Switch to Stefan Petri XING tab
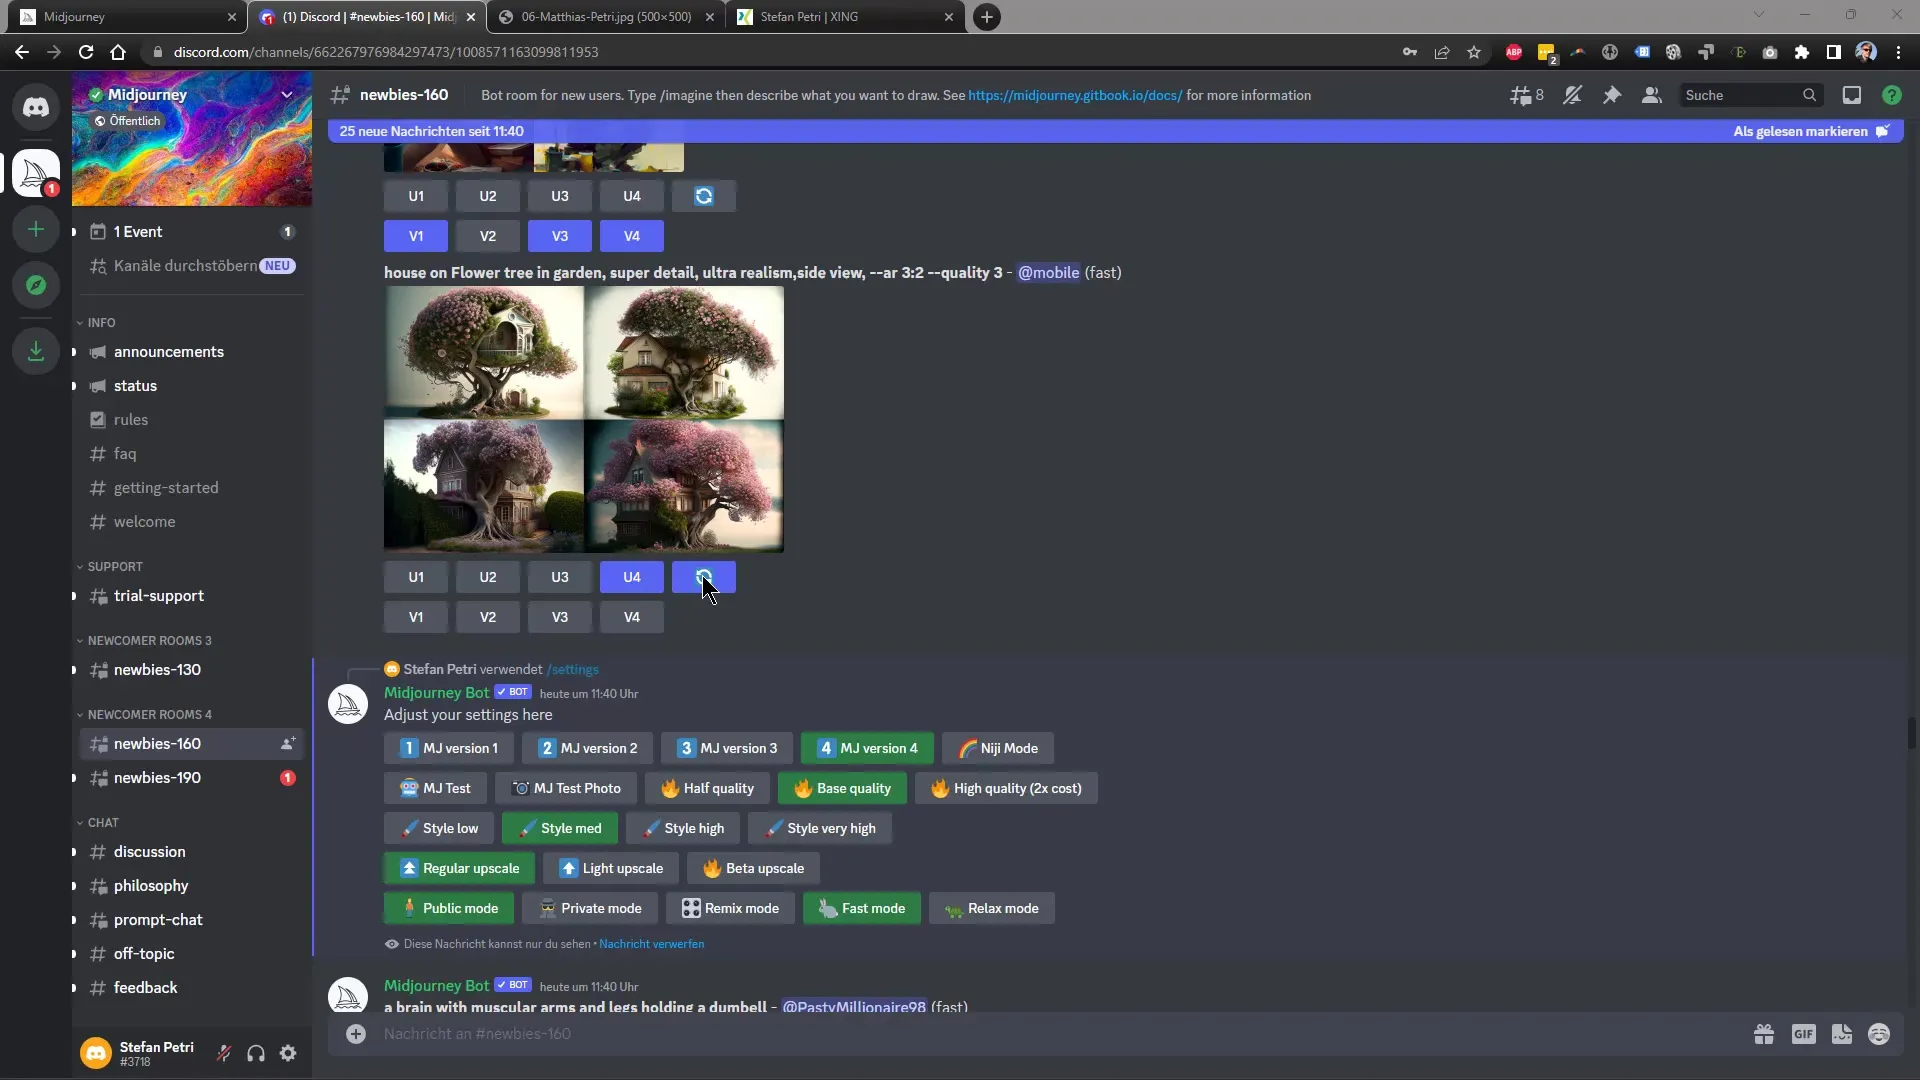Screen dimensions: 1920x1080 (x=846, y=17)
